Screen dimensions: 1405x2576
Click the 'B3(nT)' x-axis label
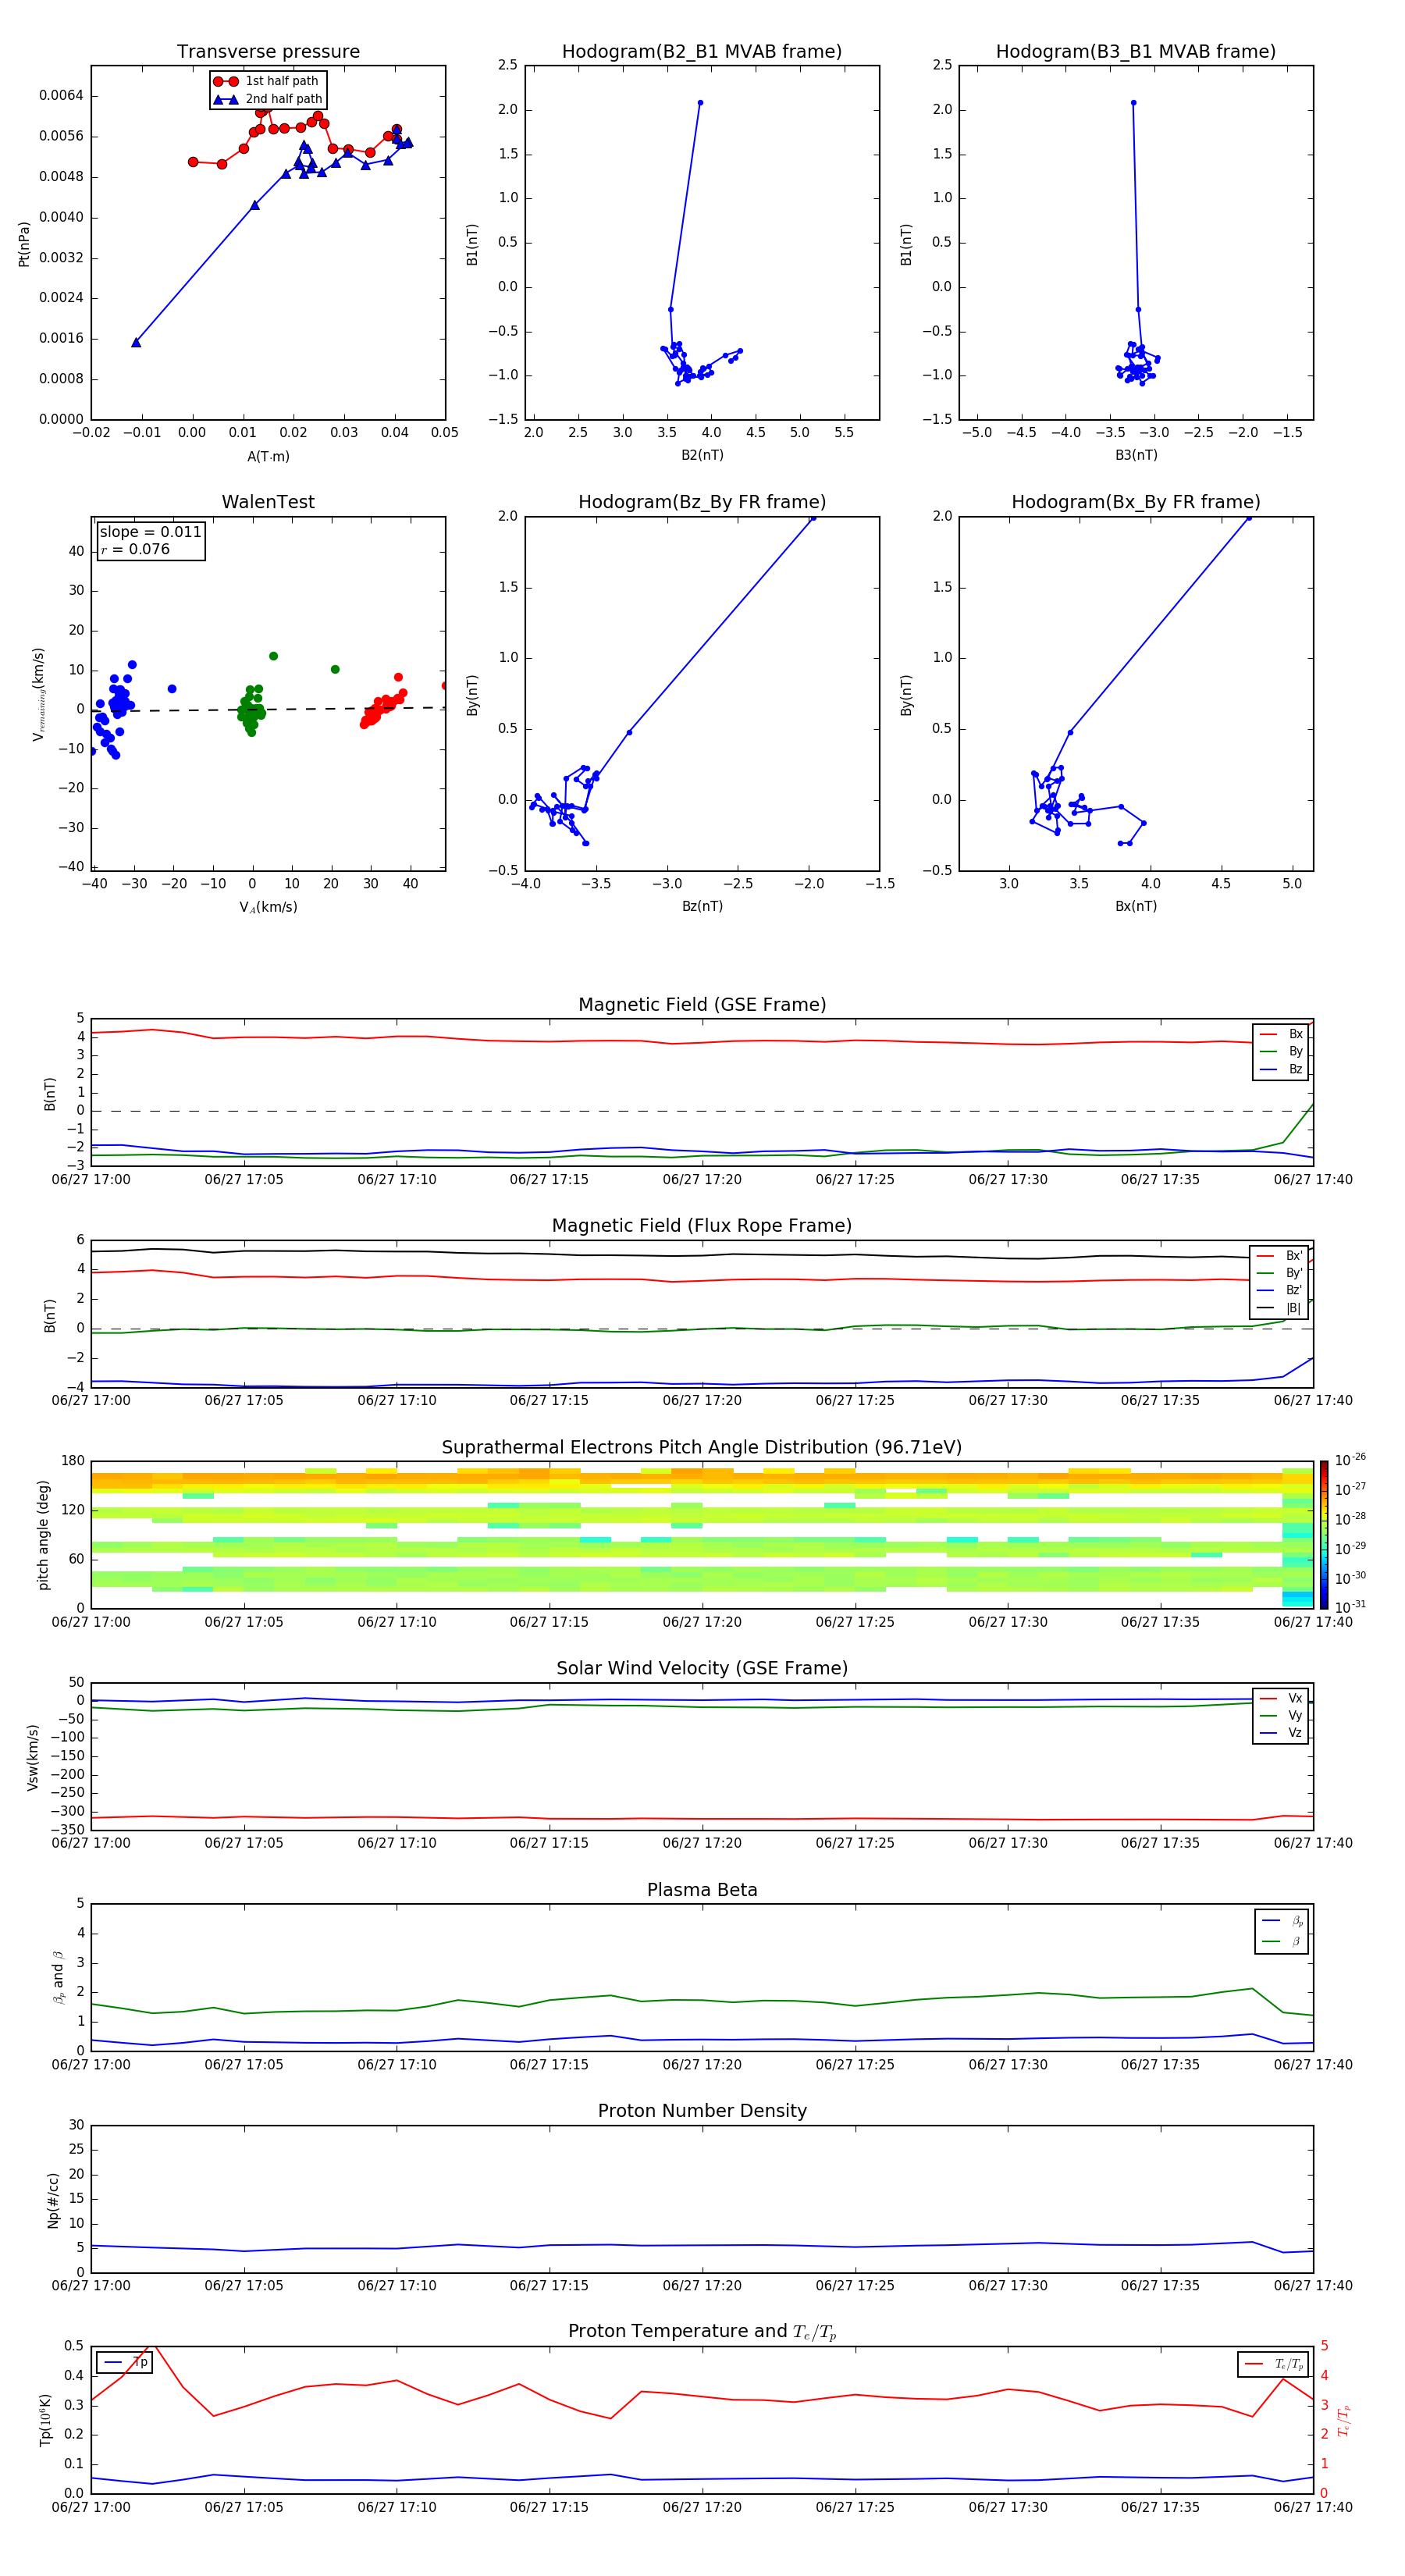pyautogui.click(x=1136, y=455)
